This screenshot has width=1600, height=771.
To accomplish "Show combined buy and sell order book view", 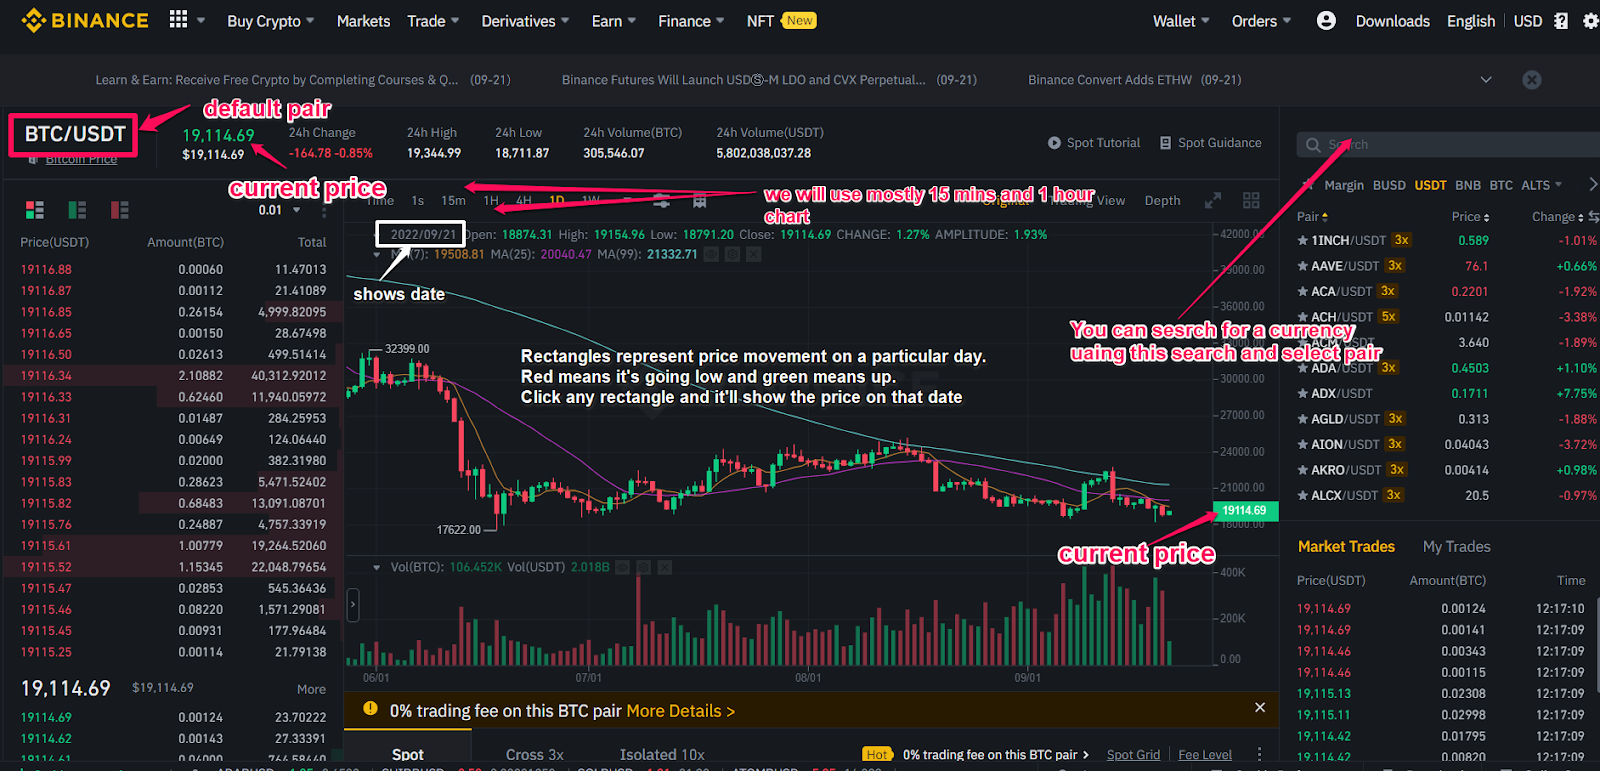I will 35,210.
